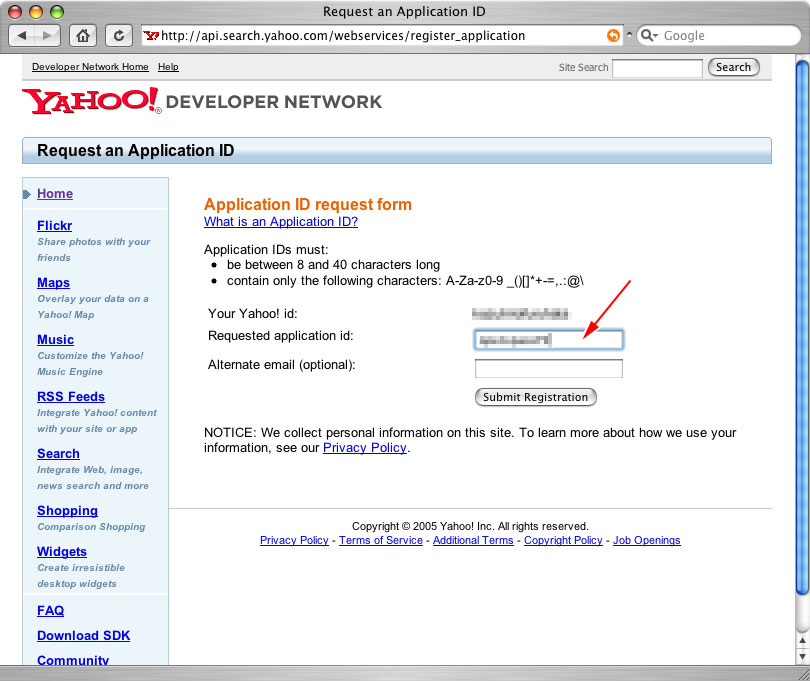Open the Flickr sidebar link
Screen dimensions: 810x681
(54, 226)
